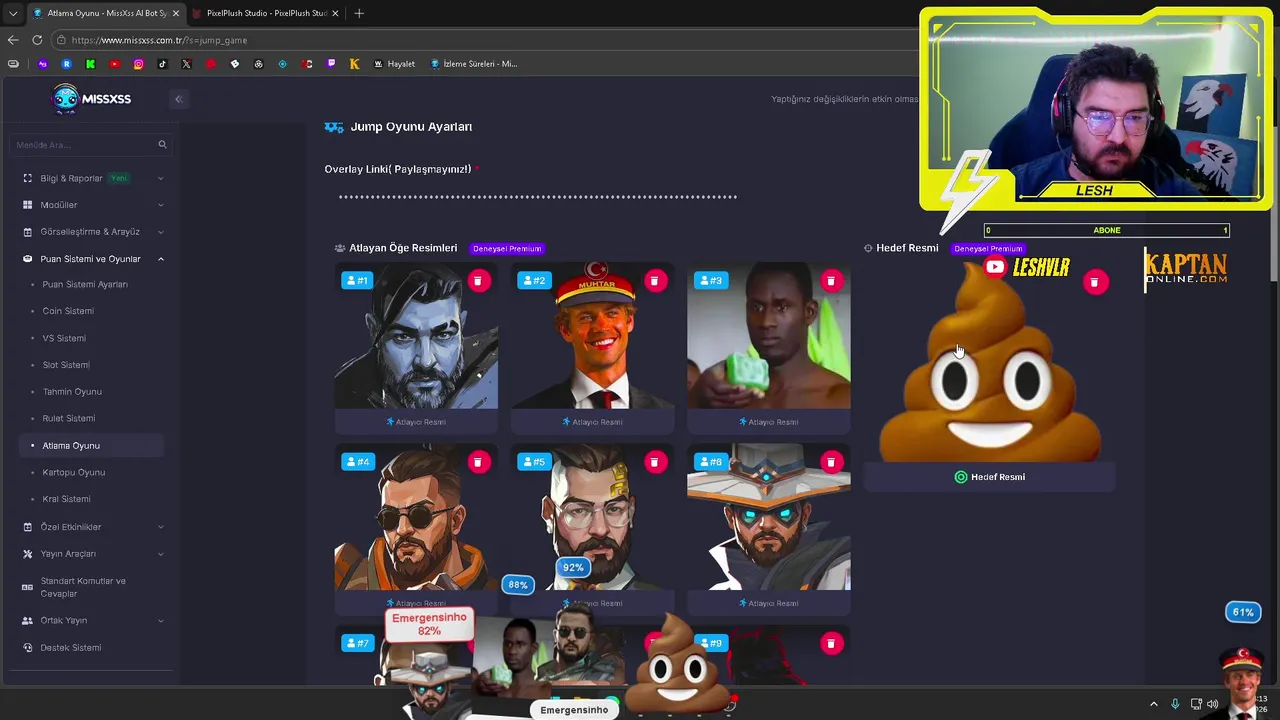Delete jumper image #2 Muhtar
This screenshot has height=720, width=1280.
click(x=654, y=281)
